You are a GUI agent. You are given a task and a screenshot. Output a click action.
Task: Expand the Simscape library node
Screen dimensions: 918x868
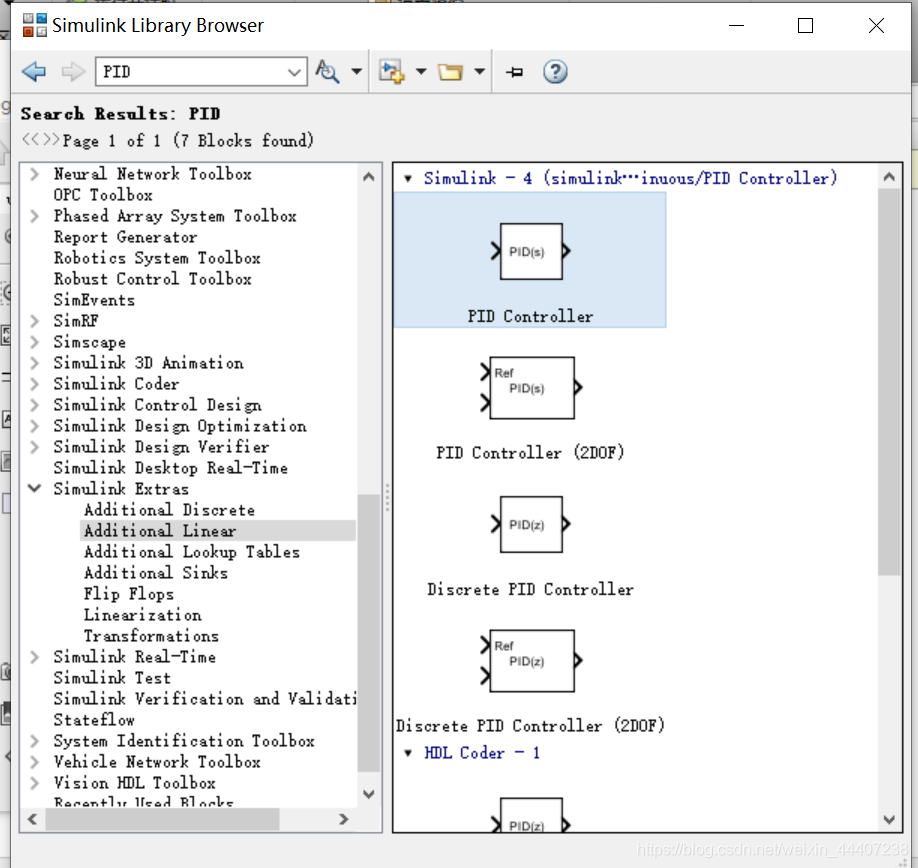pyautogui.click(x=35, y=342)
